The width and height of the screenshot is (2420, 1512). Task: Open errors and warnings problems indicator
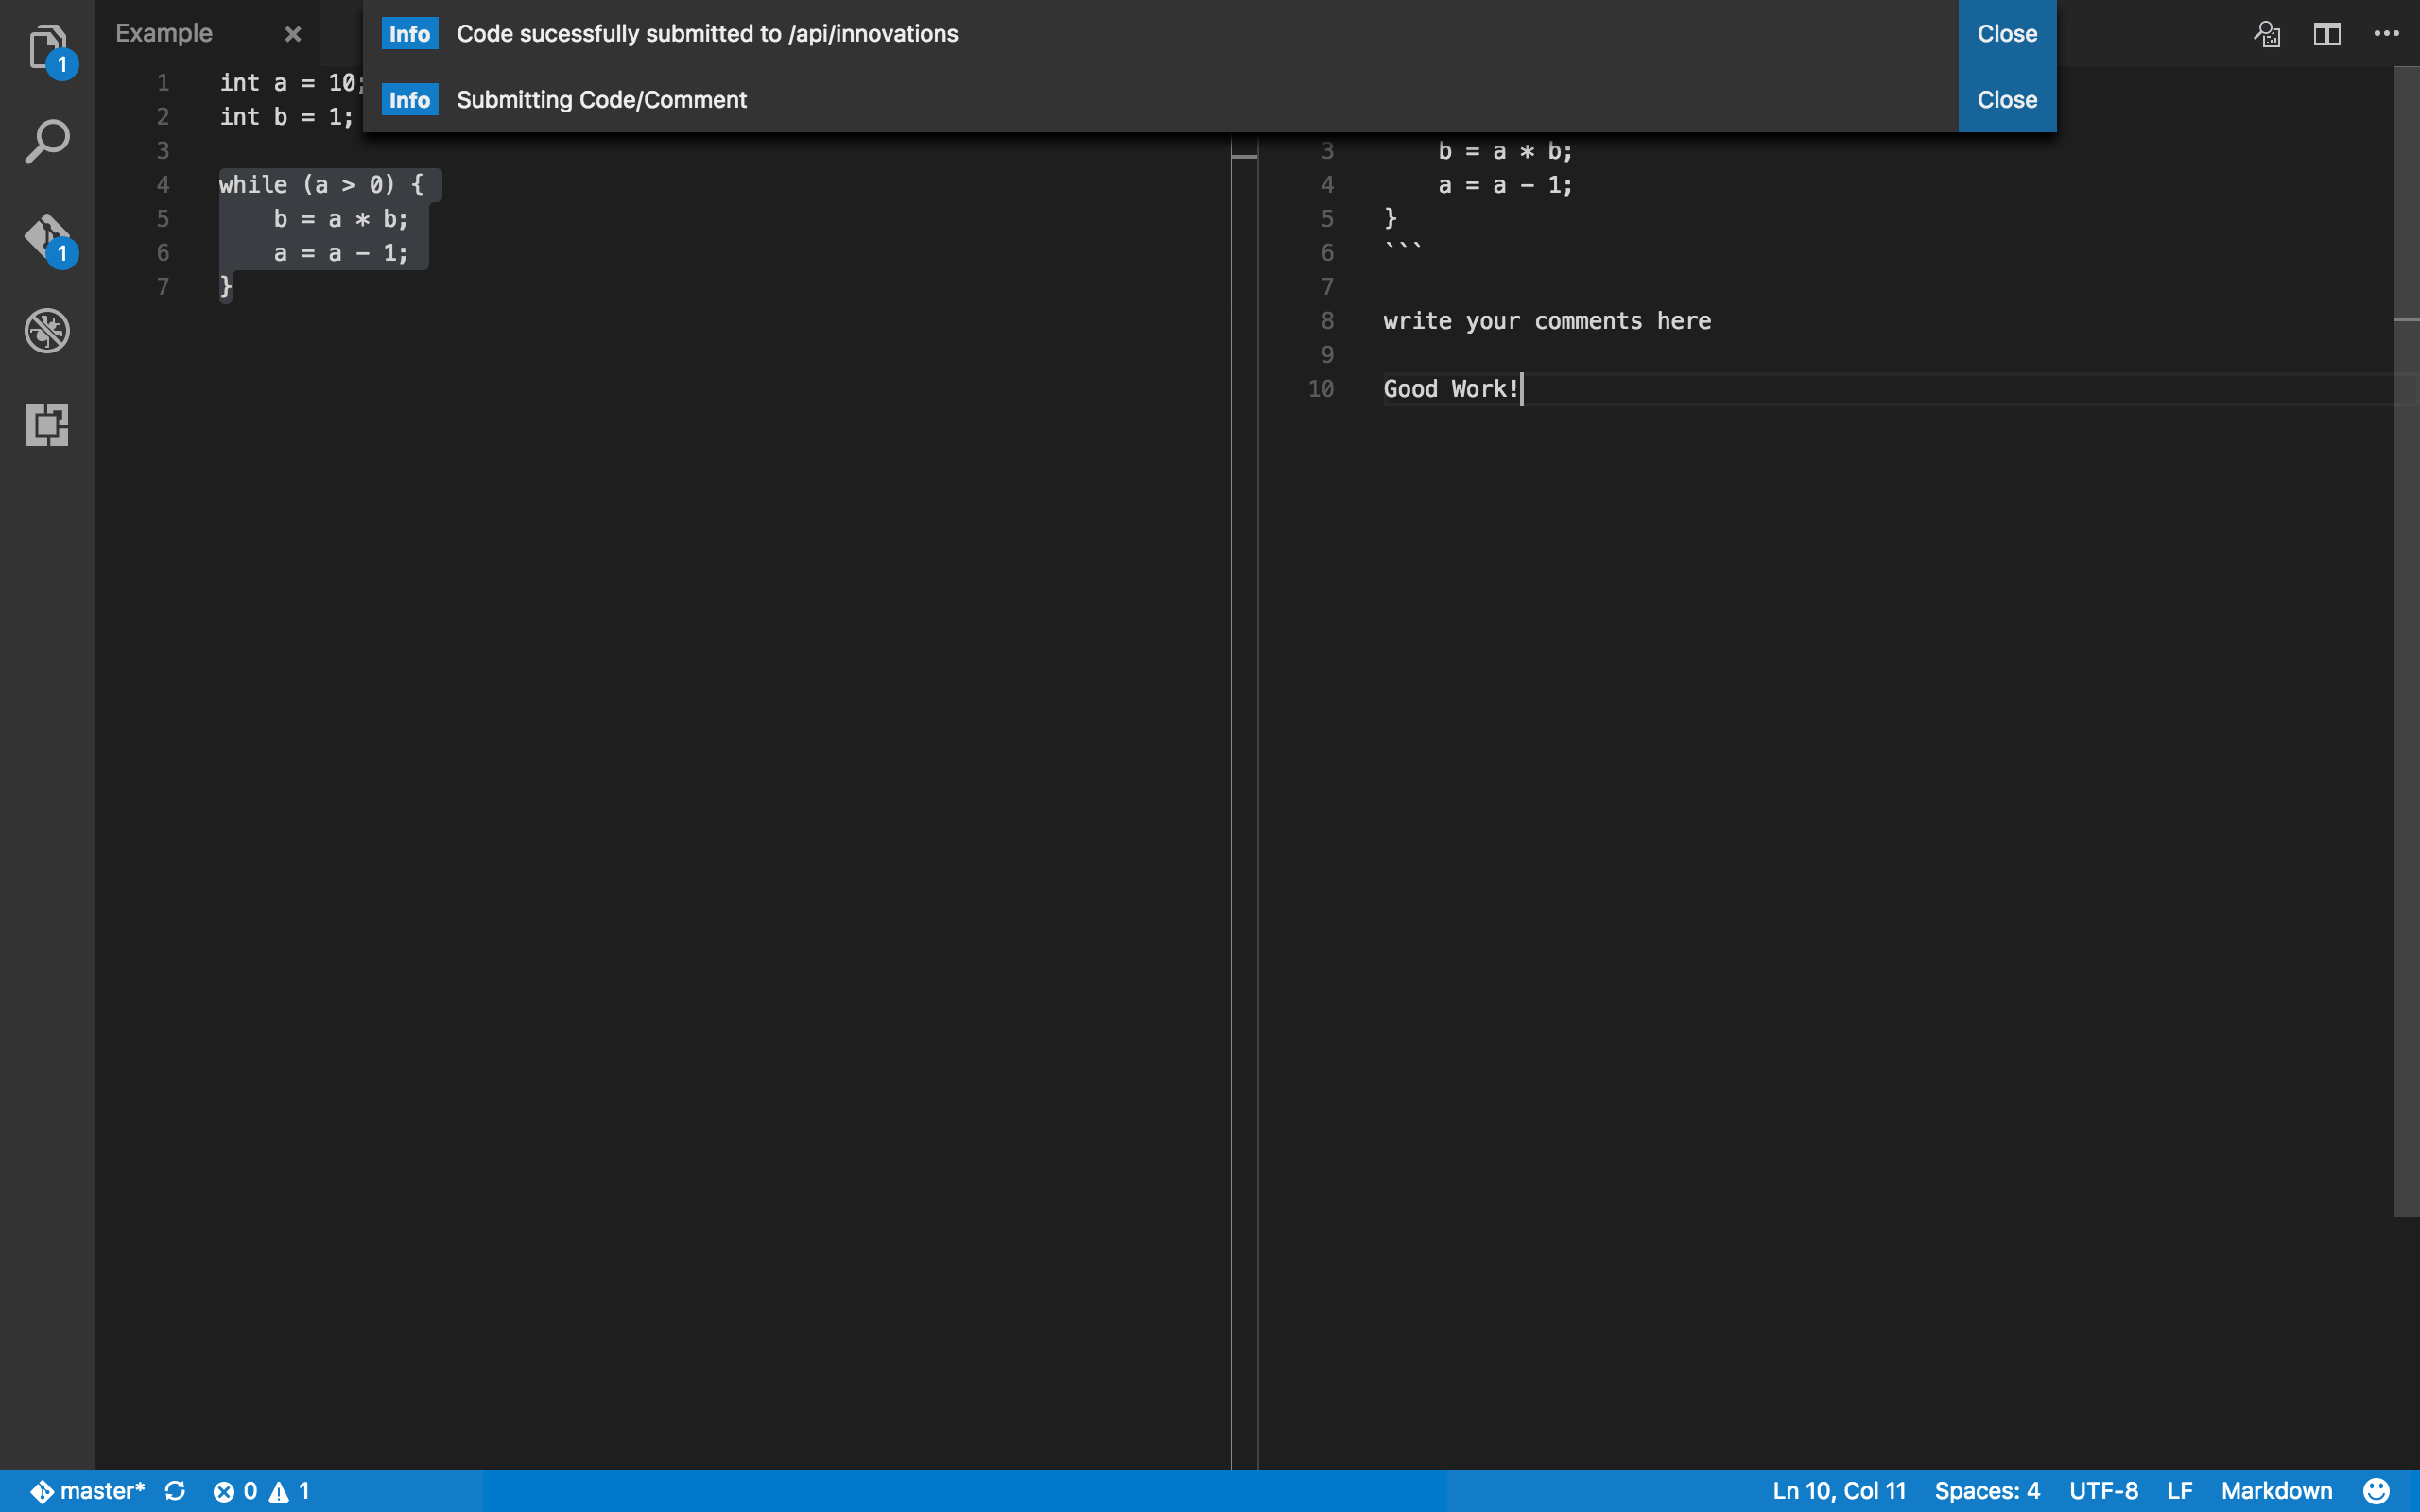(x=261, y=1491)
